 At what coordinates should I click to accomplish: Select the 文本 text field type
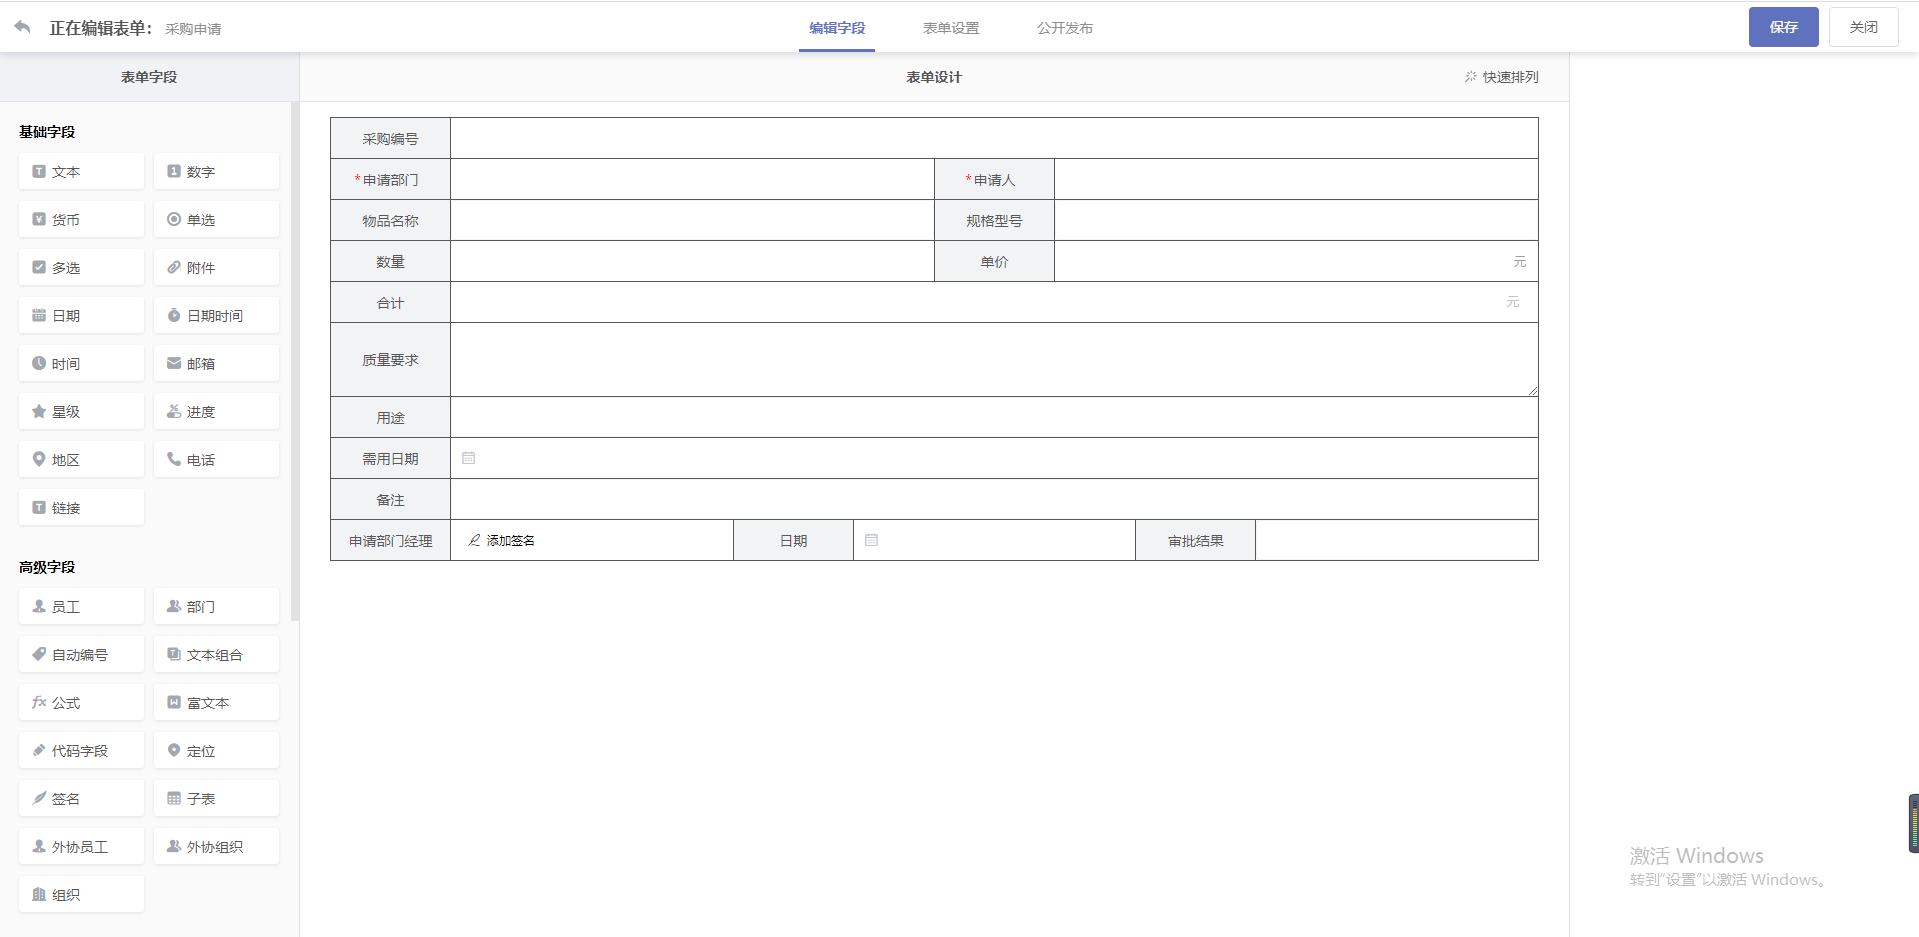81,172
